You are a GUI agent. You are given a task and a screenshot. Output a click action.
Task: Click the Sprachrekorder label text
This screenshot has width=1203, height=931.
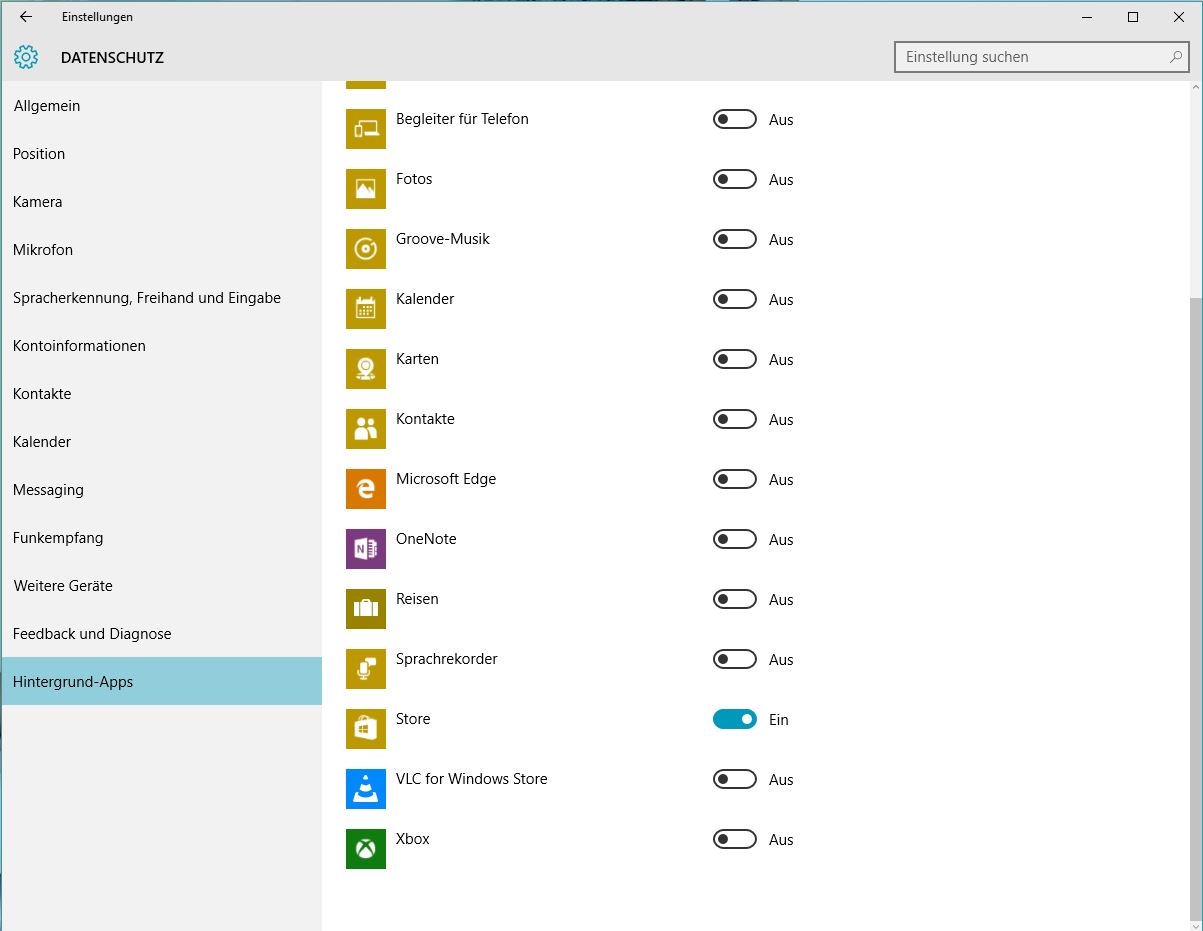447,659
